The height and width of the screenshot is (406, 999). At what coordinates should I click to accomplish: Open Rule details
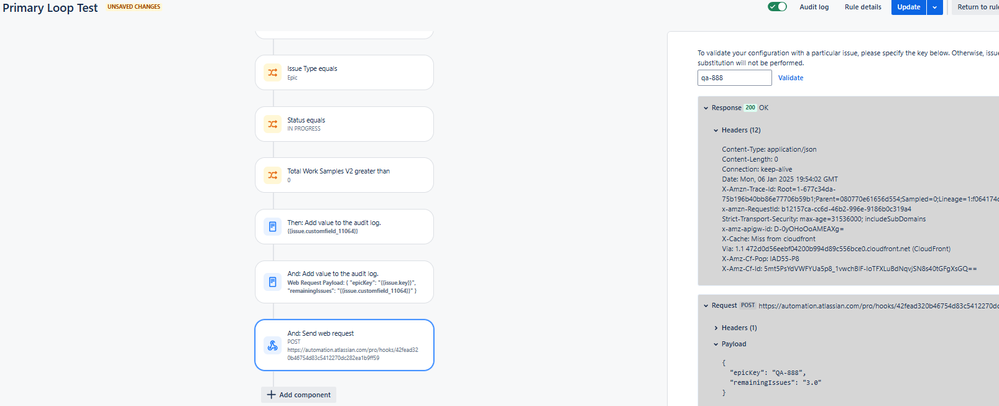863,7
